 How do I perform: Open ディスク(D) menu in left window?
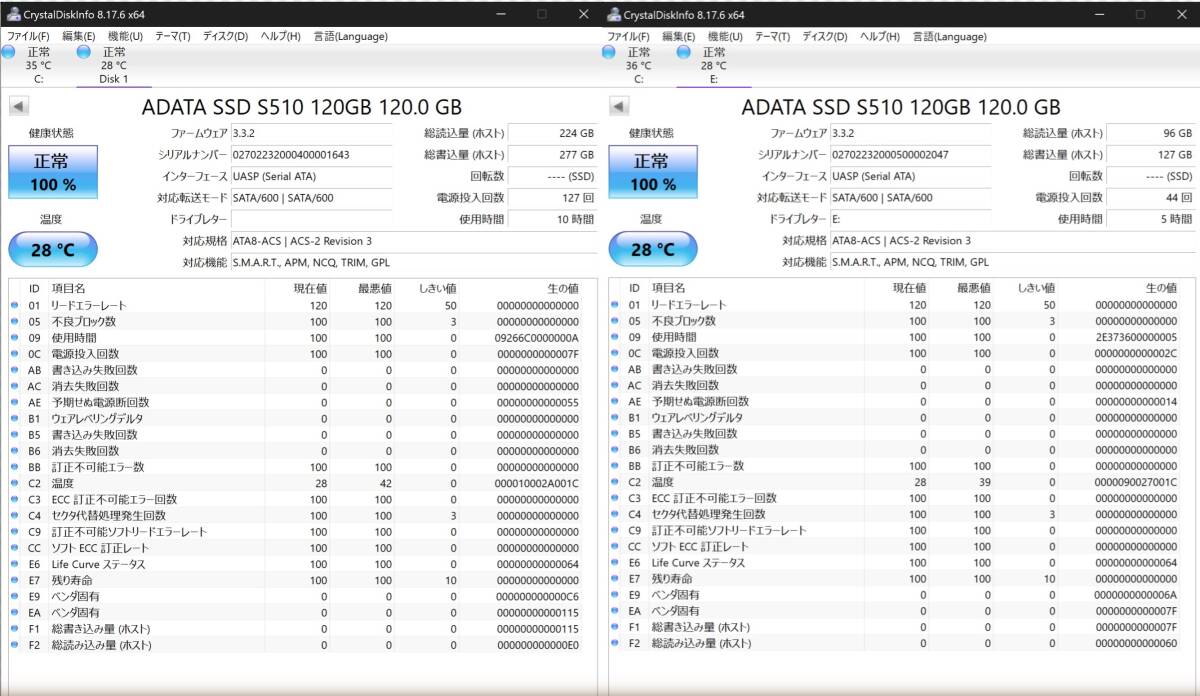[225, 36]
